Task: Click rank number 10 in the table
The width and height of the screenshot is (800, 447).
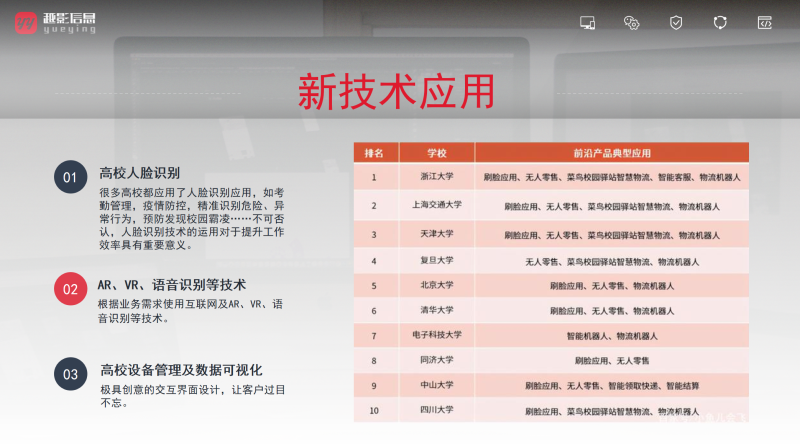Action: click(x=374, y=411)
